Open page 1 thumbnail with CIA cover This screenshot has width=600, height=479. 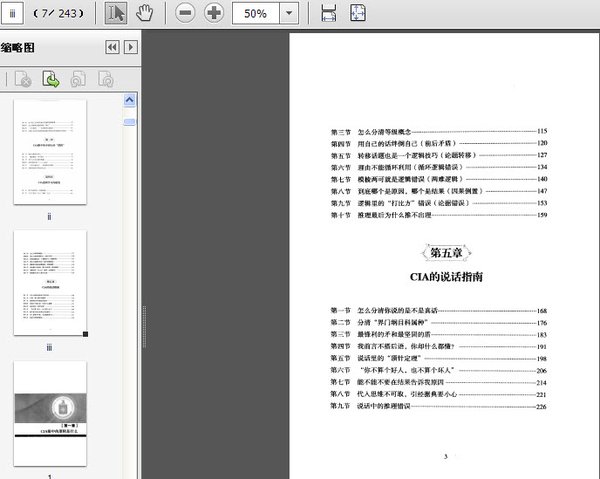click(x=50, y=414)
